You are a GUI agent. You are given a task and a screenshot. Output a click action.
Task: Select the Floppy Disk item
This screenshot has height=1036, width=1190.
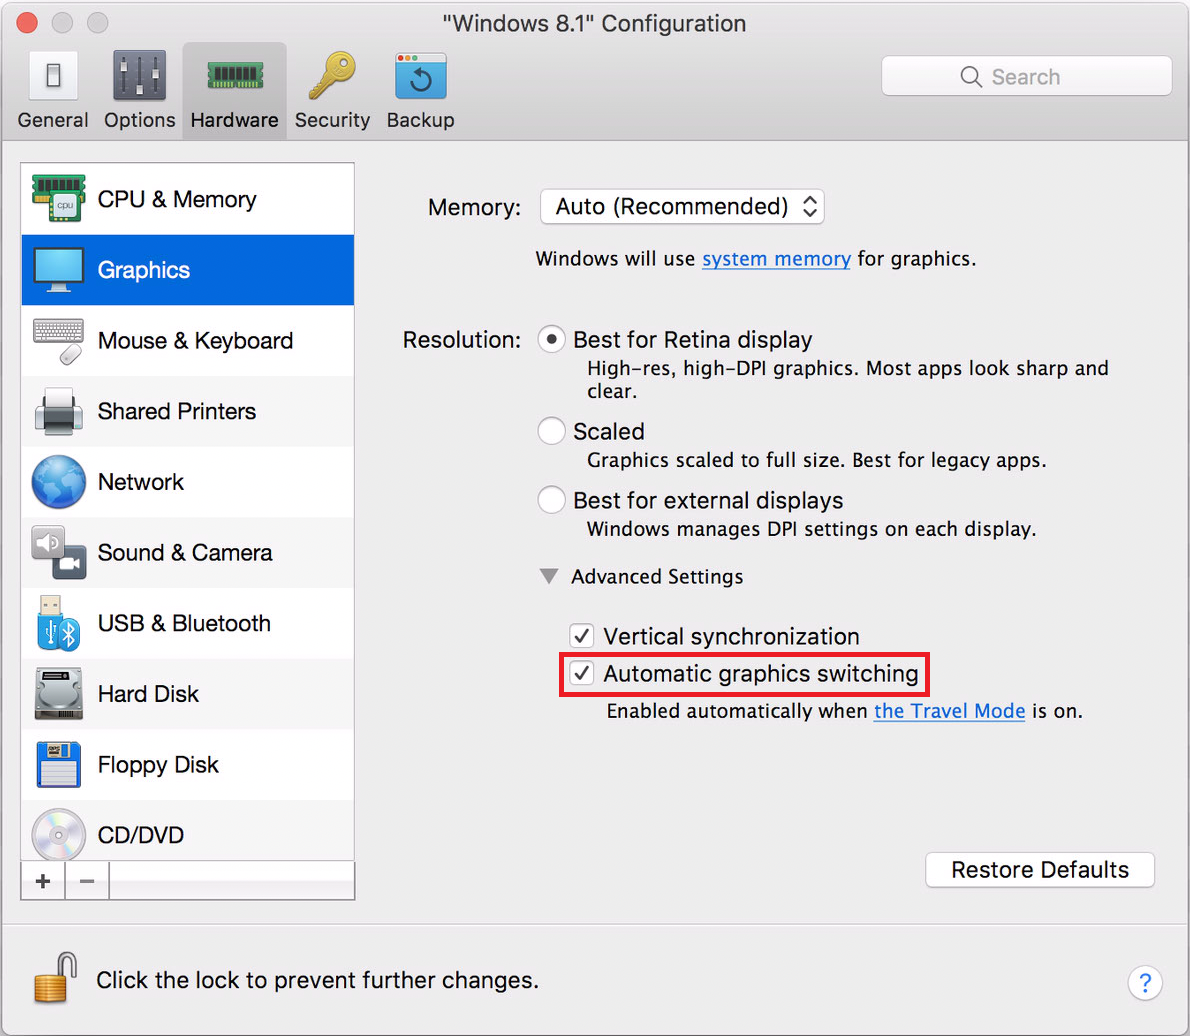(x=158, y=765)
